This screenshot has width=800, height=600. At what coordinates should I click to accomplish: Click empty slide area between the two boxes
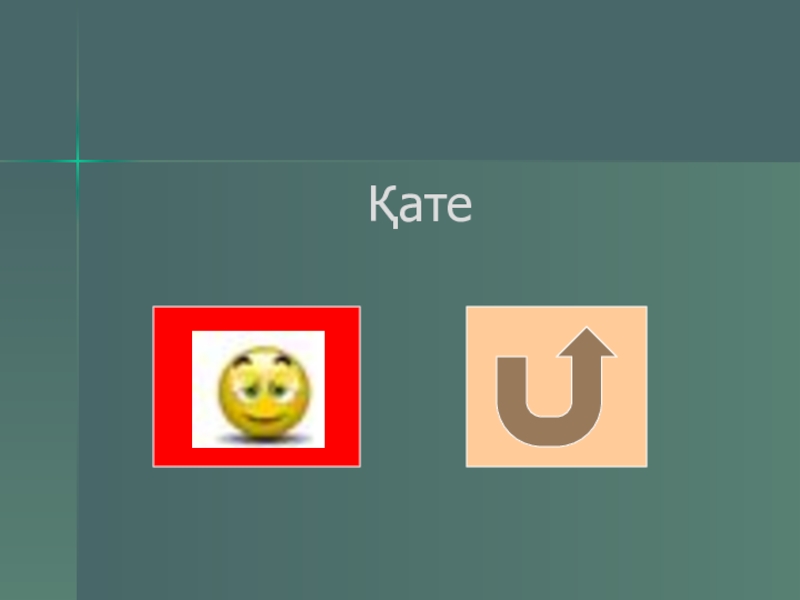point(413,387)
